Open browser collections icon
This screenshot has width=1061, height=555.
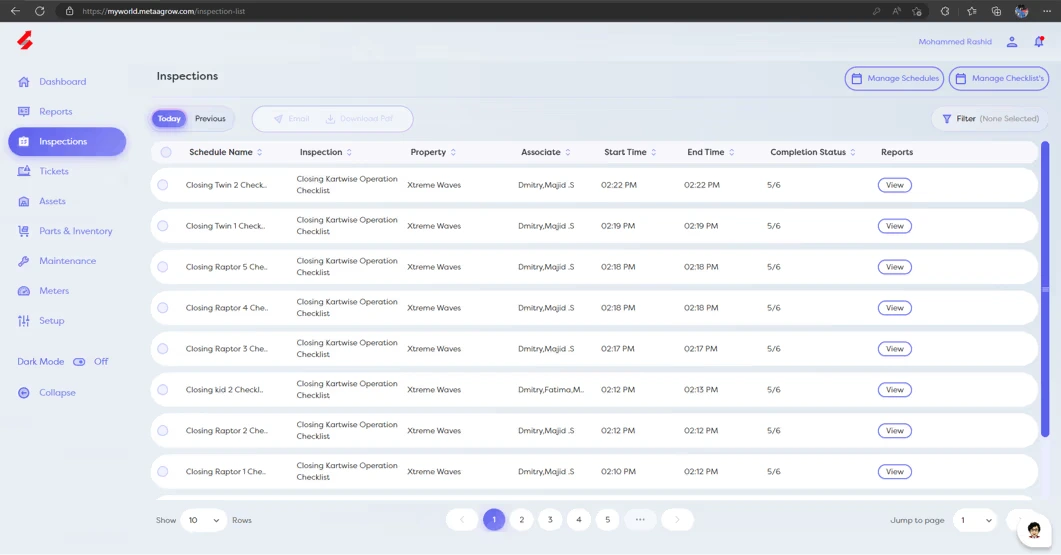coord(996,11)
